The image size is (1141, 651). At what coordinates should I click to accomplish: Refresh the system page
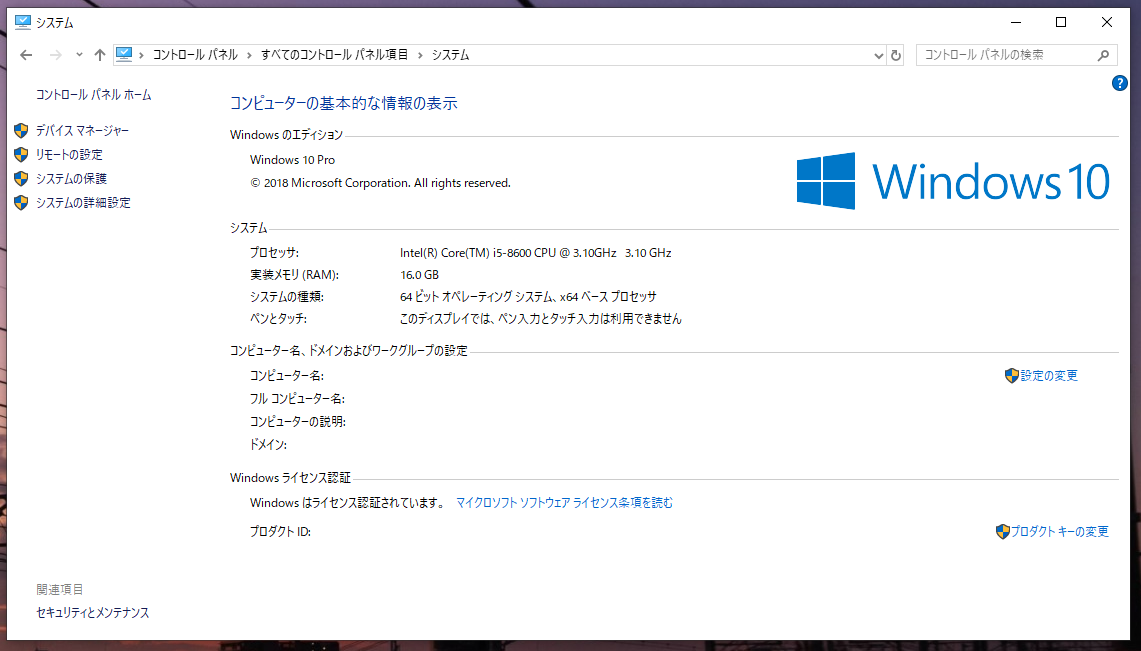(x=896, y=55)
